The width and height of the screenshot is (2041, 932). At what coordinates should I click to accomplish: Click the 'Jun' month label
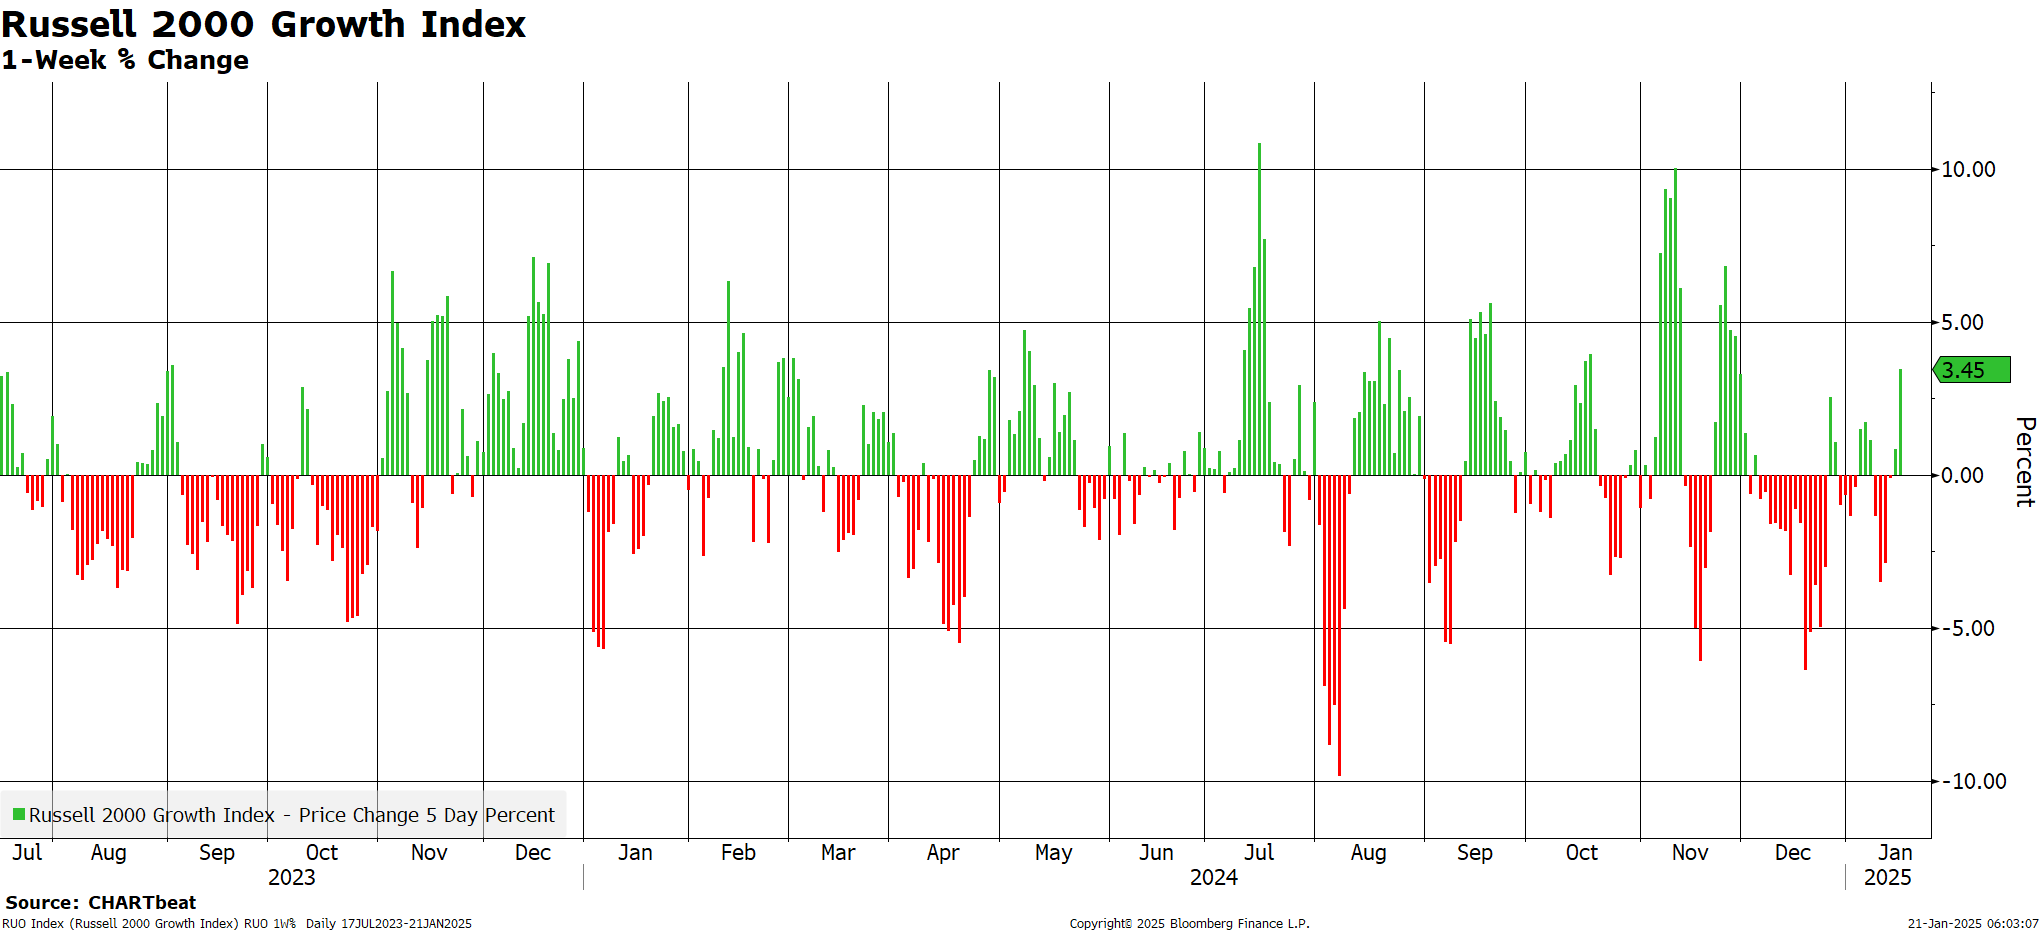point(1156,852)
